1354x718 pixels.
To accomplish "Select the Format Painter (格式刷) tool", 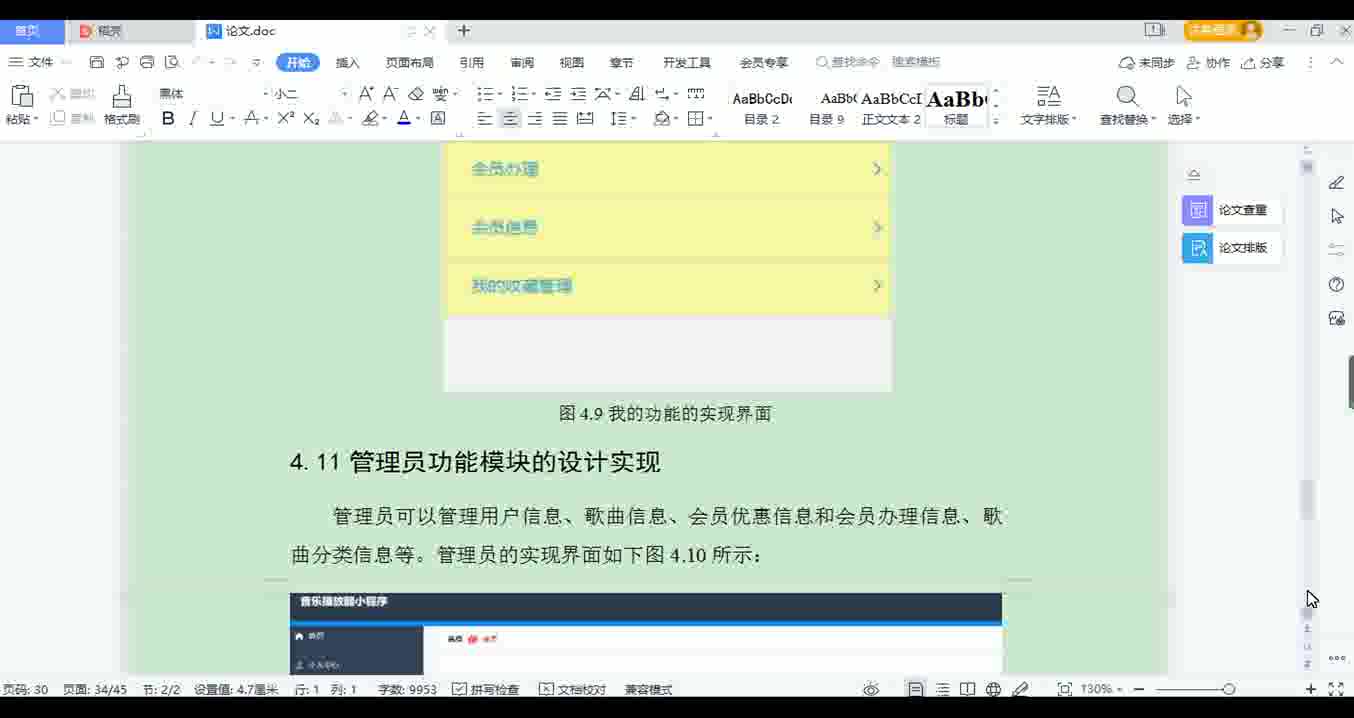I will (122, 105).
